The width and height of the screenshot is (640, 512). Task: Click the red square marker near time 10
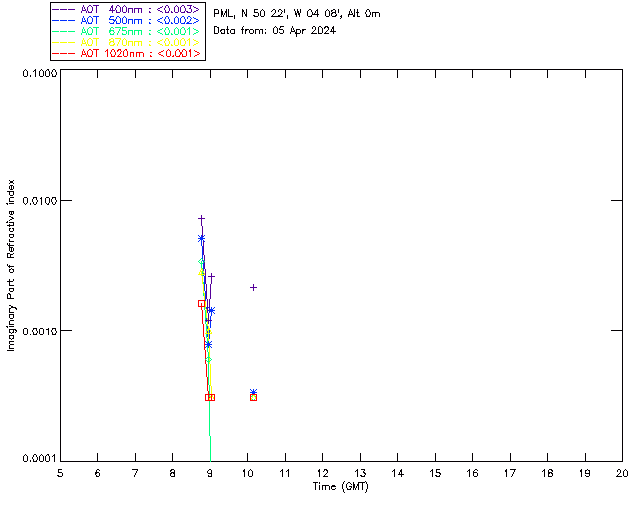pyautogui.click(x=253, y=398)
